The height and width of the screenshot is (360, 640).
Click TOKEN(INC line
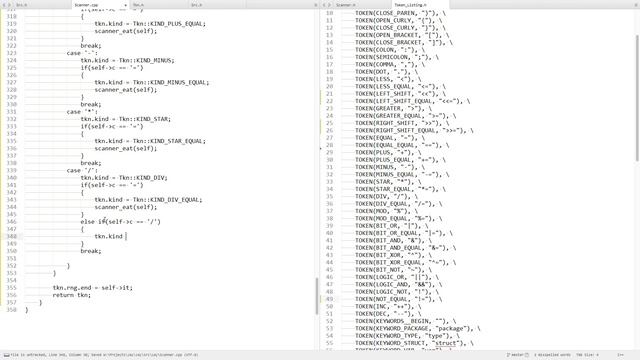(389, 307)
